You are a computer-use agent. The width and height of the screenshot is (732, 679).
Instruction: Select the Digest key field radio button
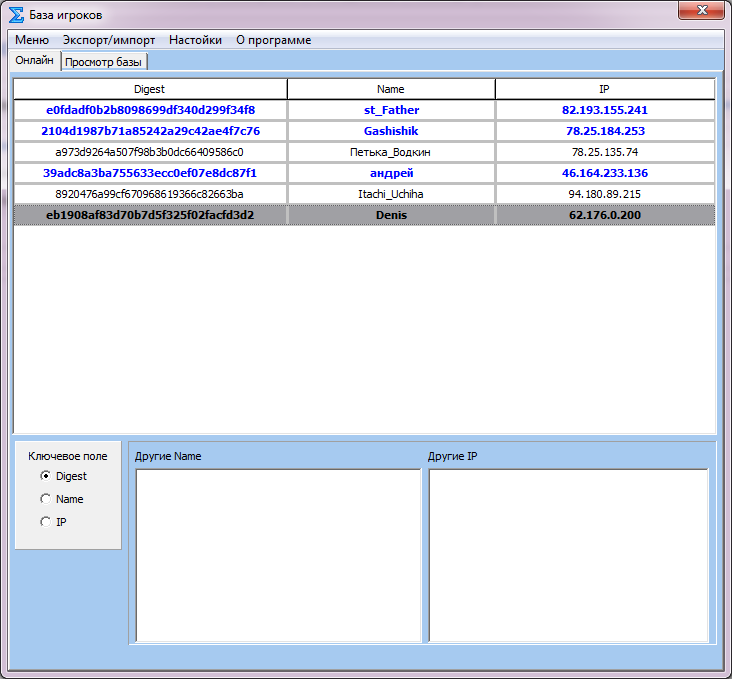45,476
